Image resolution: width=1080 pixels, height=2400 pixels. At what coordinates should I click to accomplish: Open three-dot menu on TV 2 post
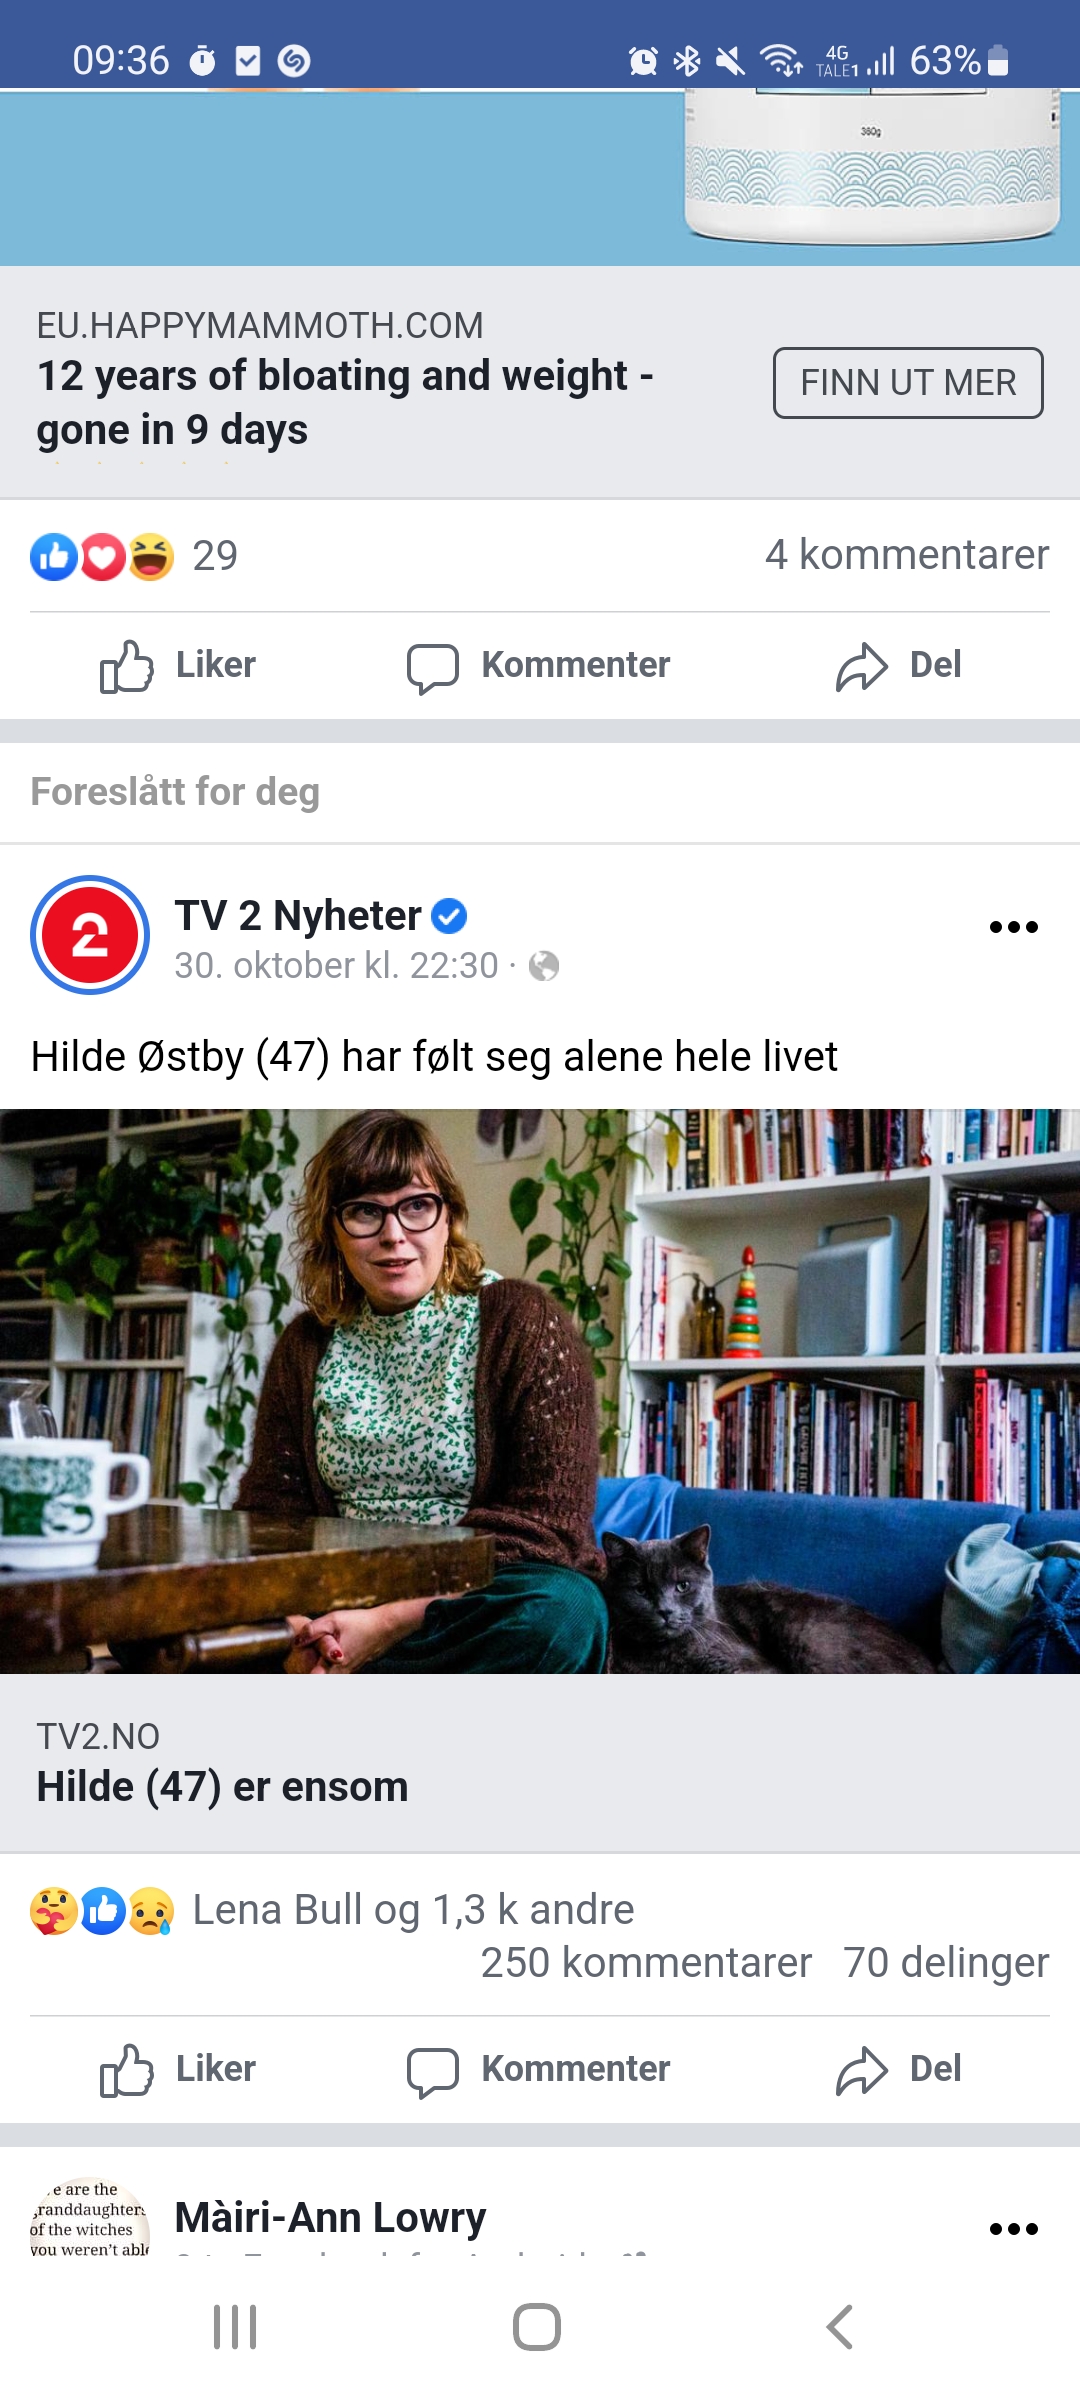click(x=1013, y=927)
